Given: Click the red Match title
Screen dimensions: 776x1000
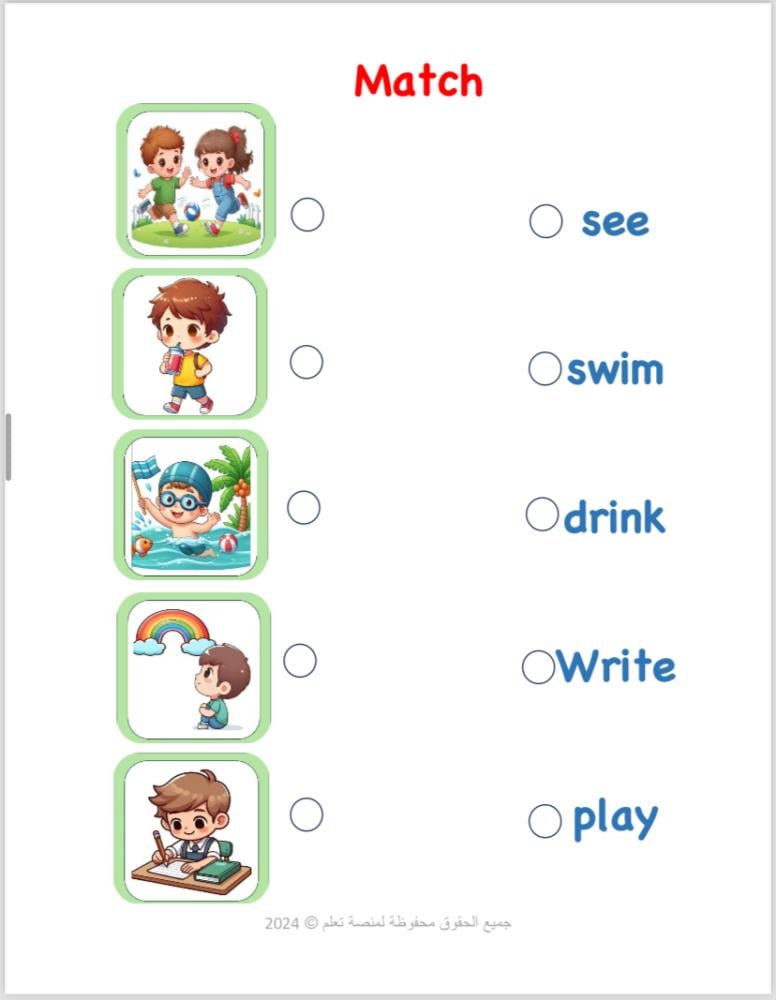Looking at the screenshot, I should tap(418, 81).
